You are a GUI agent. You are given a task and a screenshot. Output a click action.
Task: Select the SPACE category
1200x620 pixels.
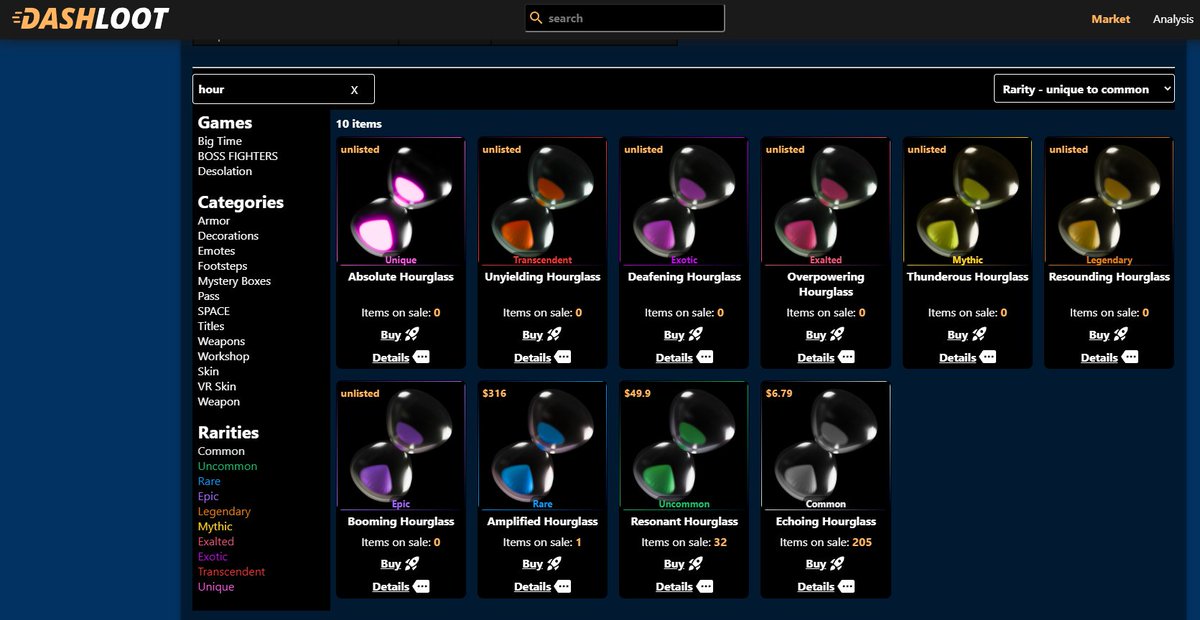[214, 311]
